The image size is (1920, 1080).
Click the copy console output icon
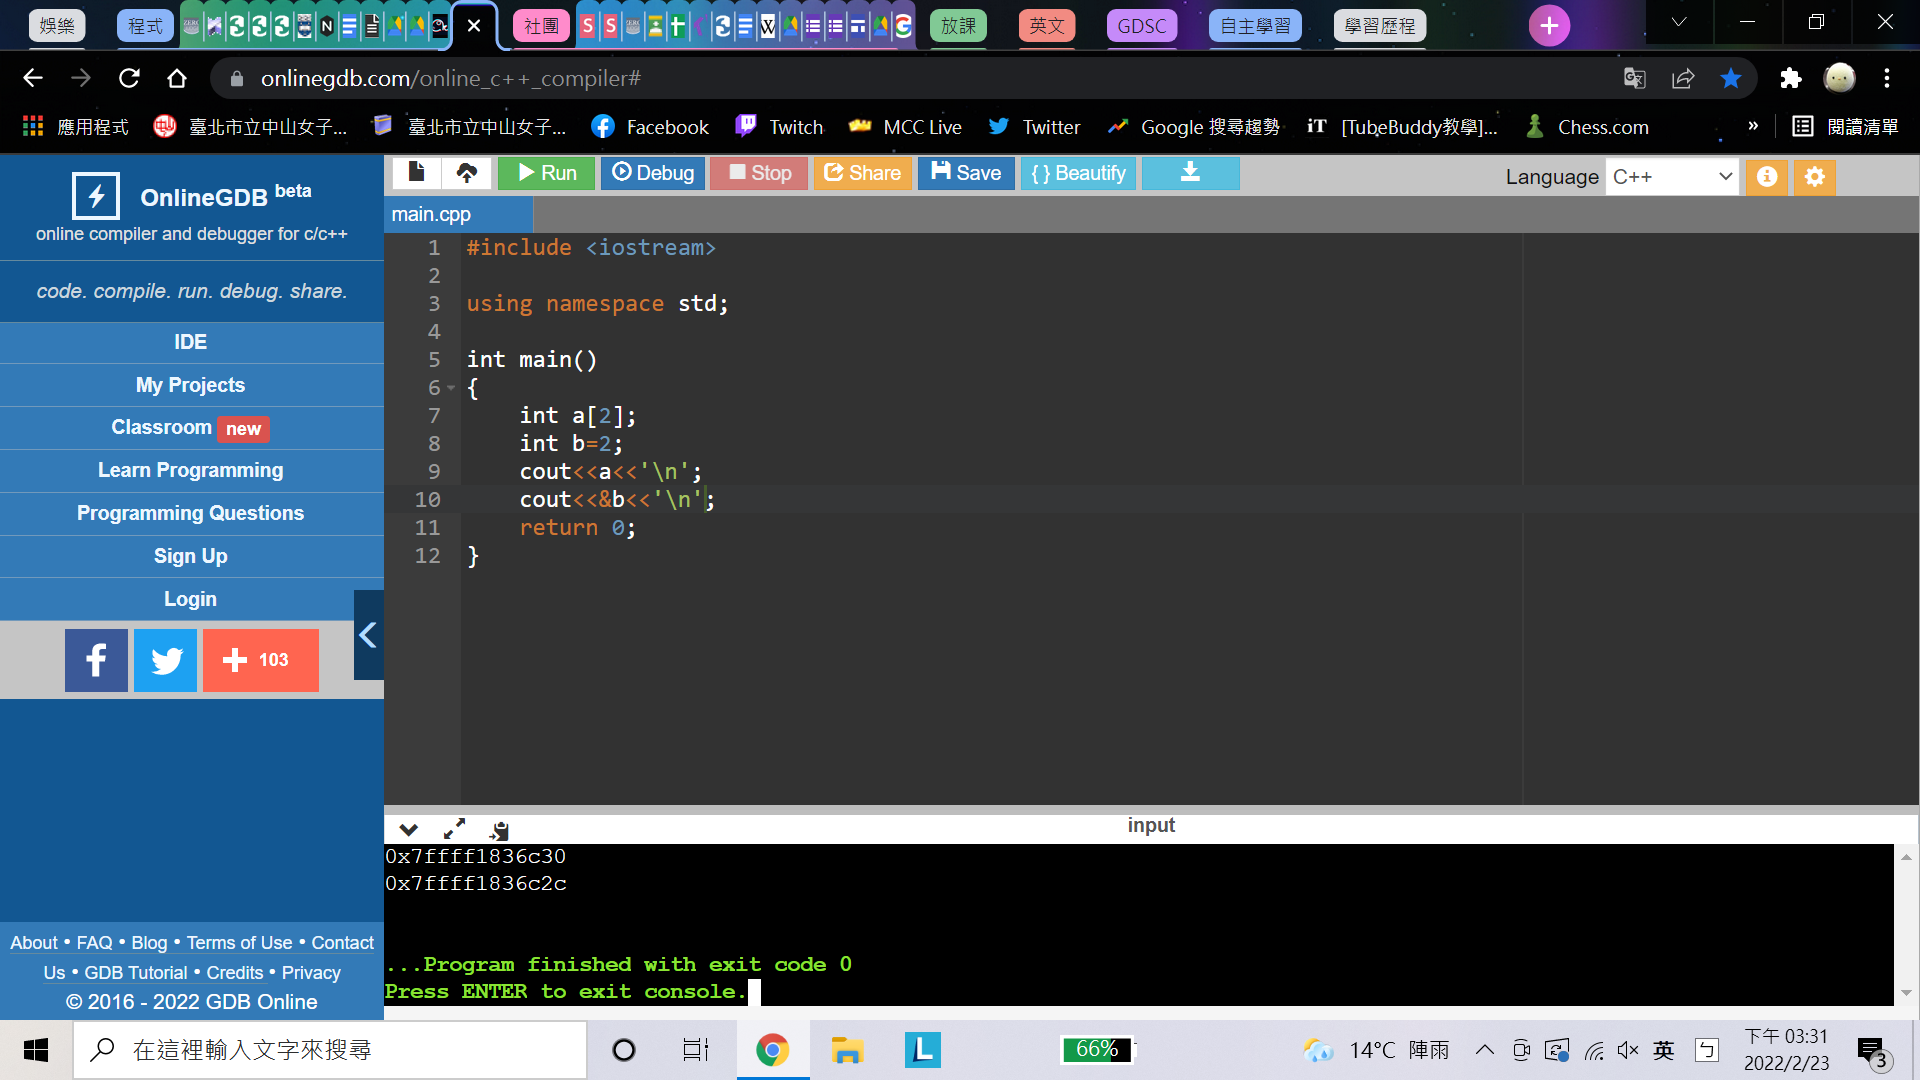point(499,829)
